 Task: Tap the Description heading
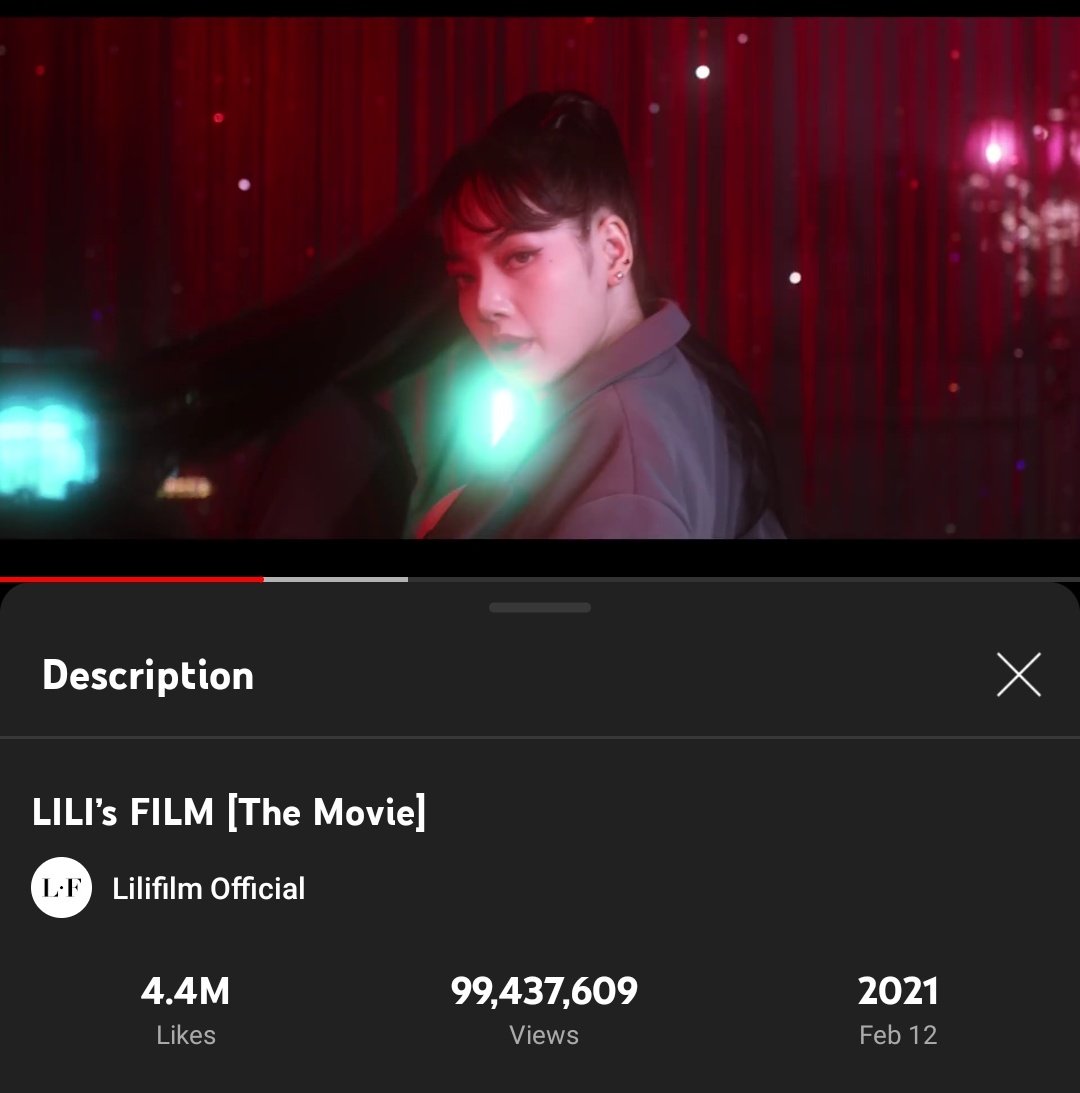point(148,675)
